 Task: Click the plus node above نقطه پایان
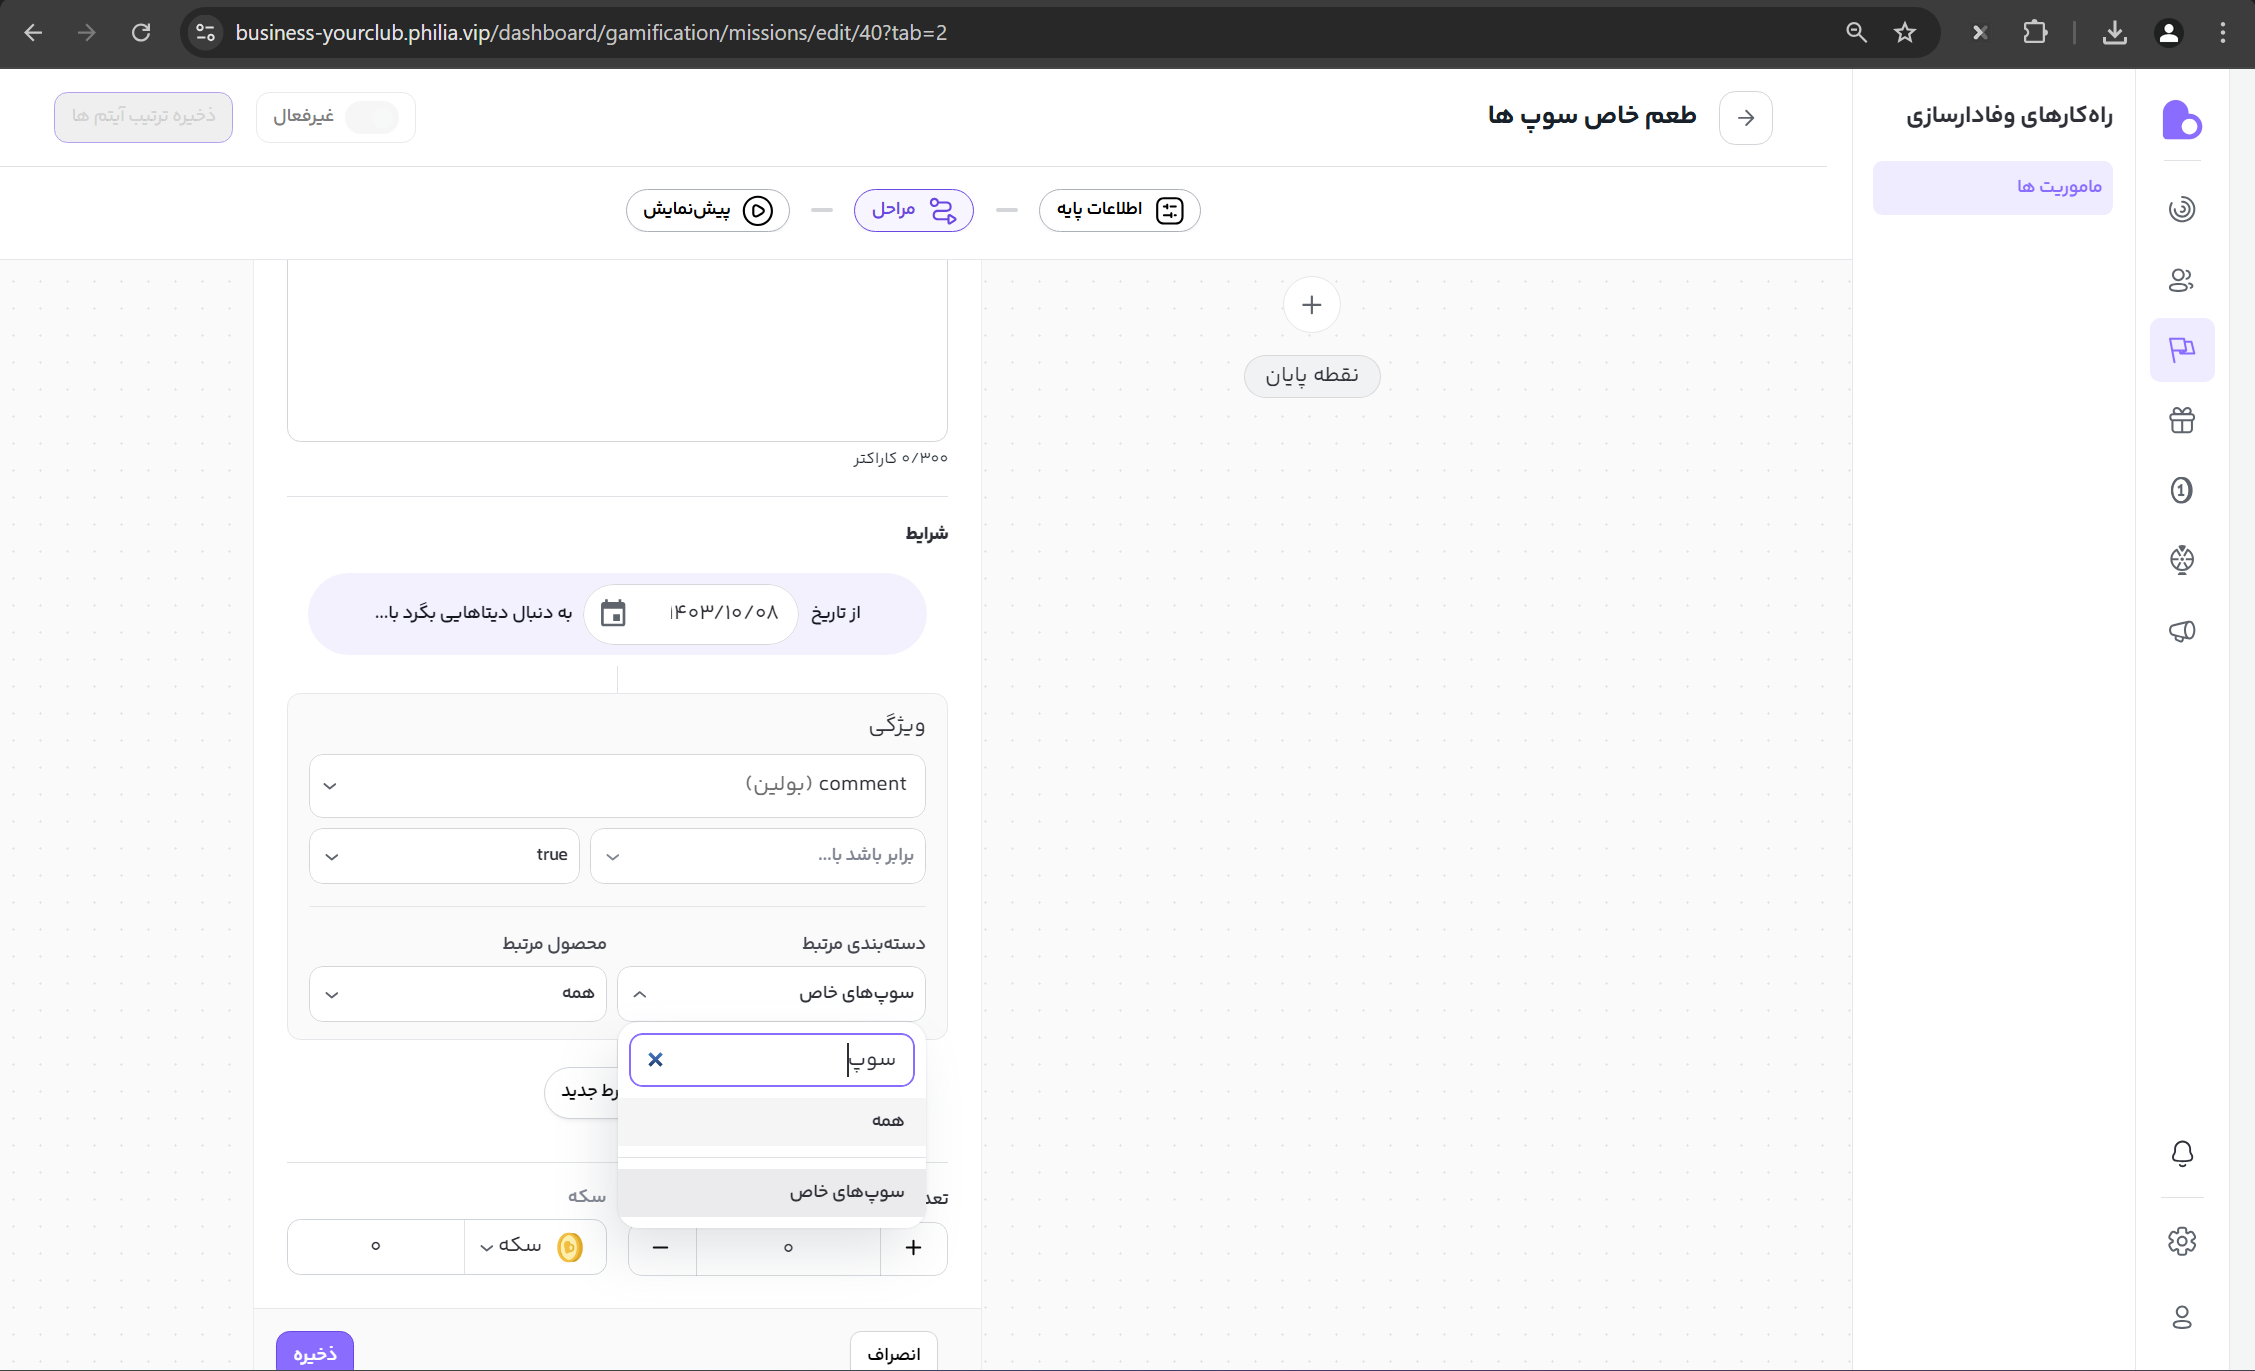click(x=1311, y=305)
